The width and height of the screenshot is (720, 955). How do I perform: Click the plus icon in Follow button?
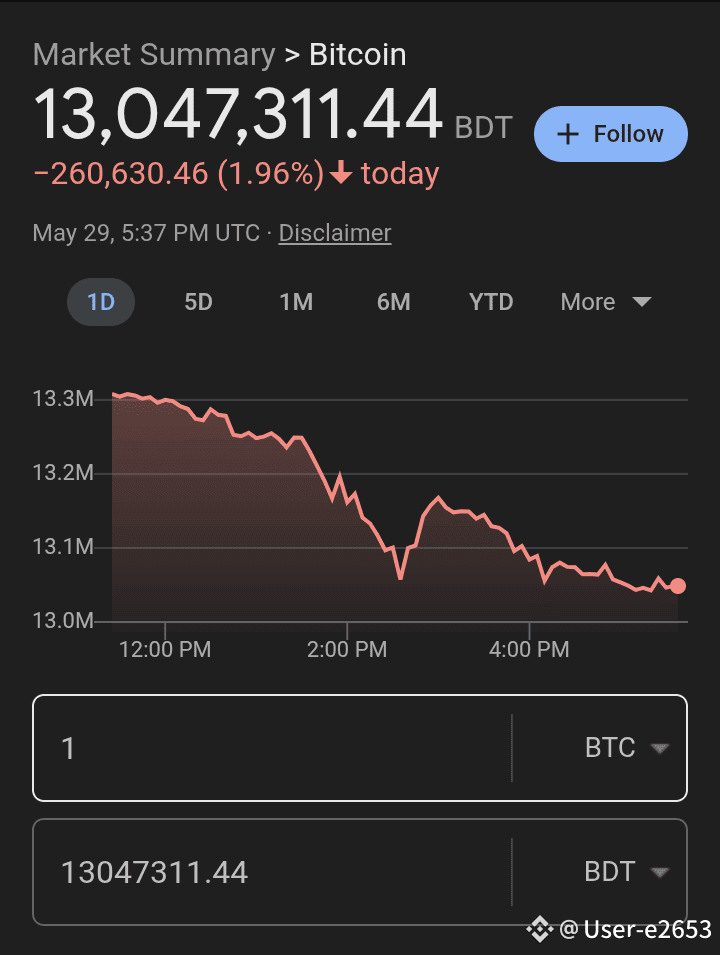coord(567,134)
